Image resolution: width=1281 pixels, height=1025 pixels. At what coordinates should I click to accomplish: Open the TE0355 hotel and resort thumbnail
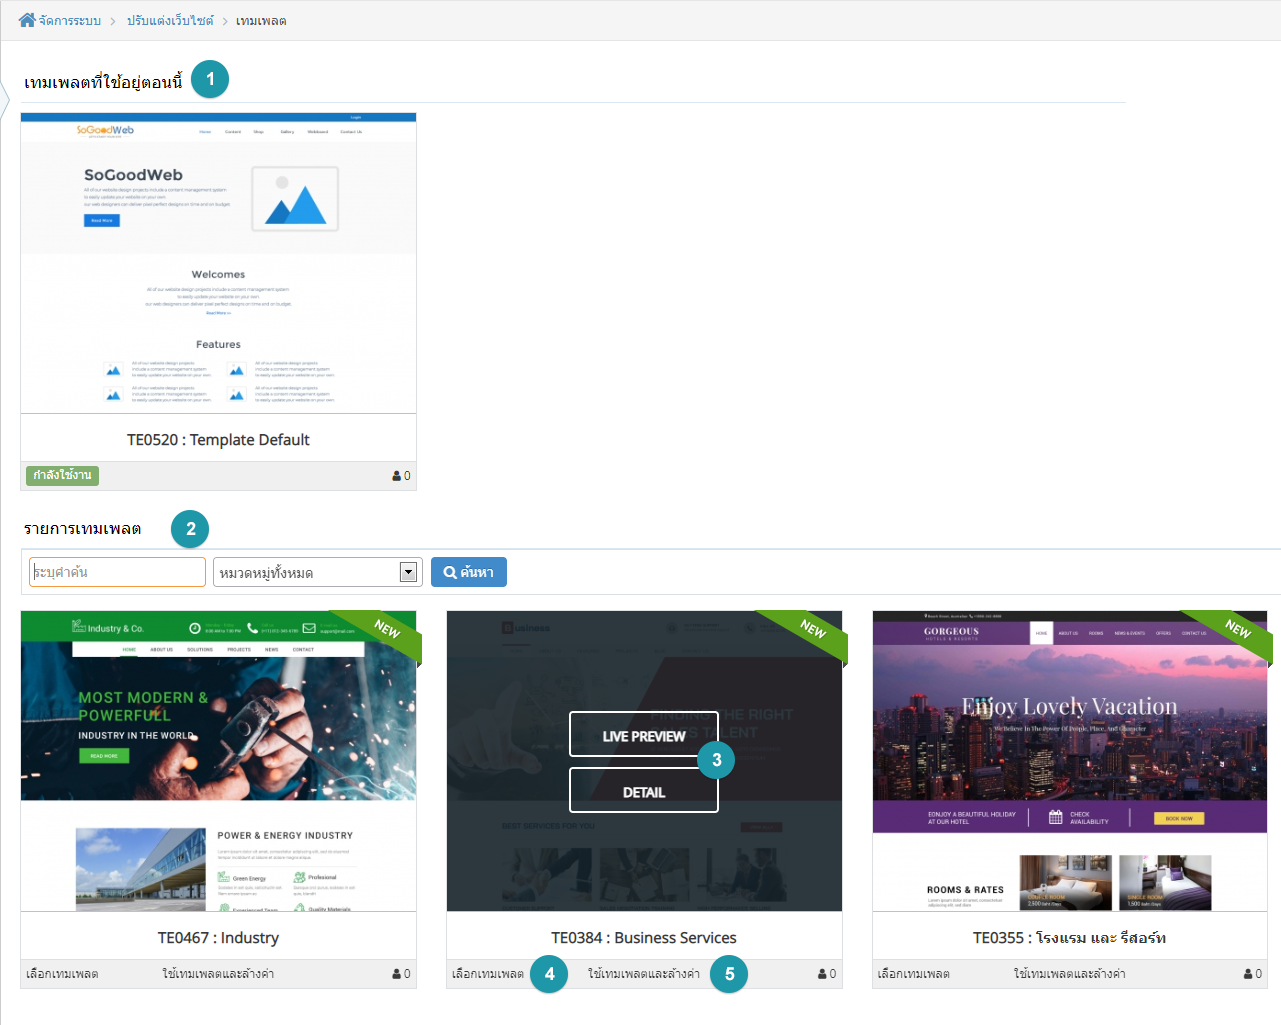(x=1070, y=761)
